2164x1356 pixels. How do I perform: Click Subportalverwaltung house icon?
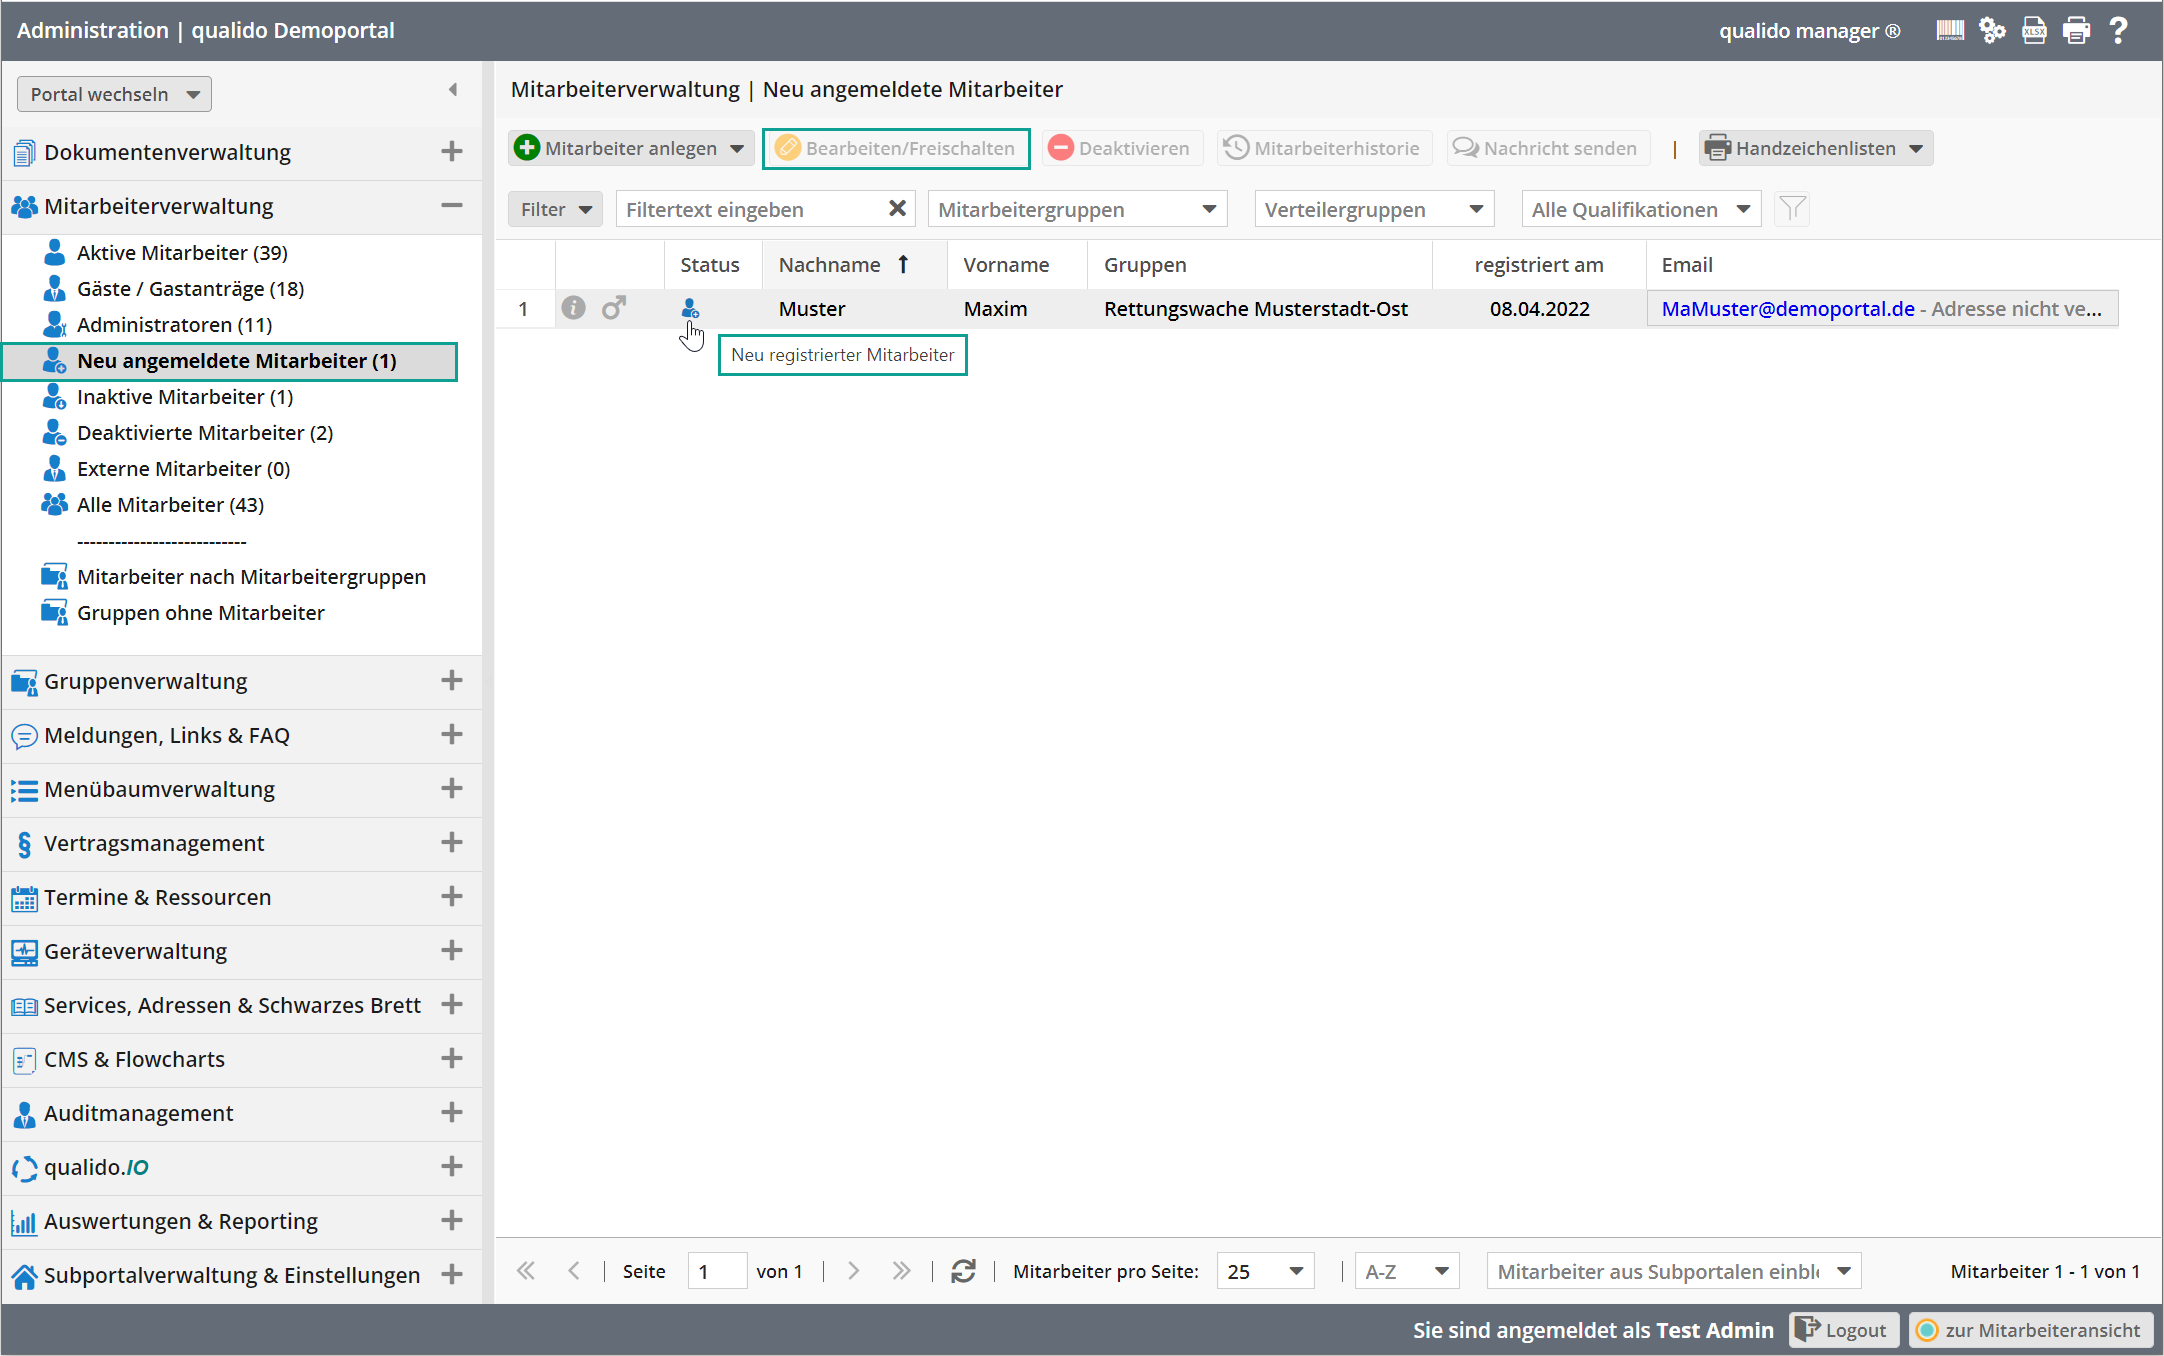click(24, 1276)
